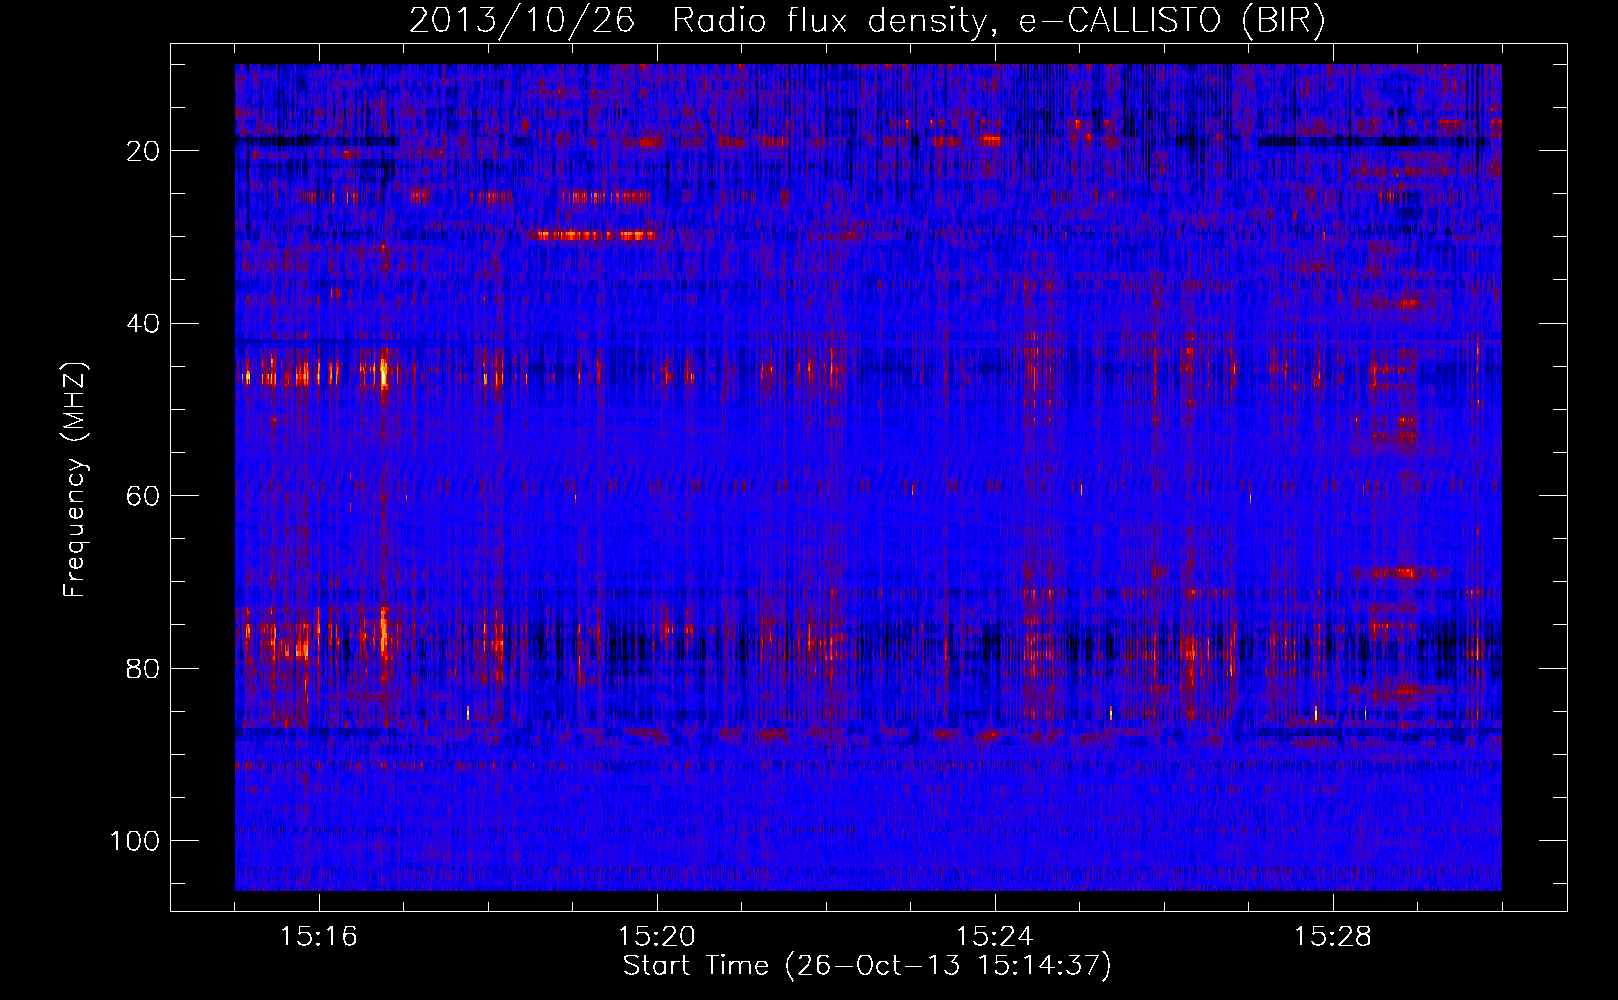Viewport: 1618px width, 1000px height.
Task: Click the 15:24 time tick label
Action: [995, 937]
